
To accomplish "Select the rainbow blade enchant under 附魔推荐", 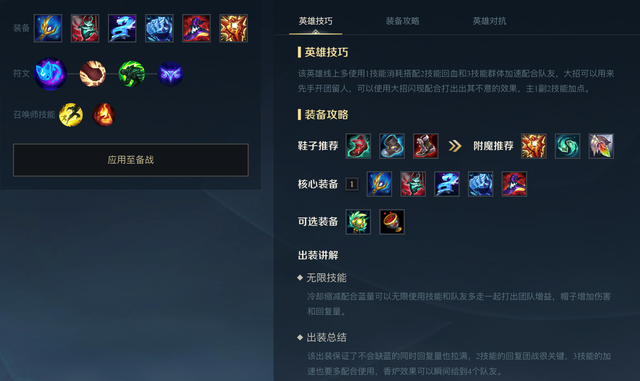I will coord(601,146).
